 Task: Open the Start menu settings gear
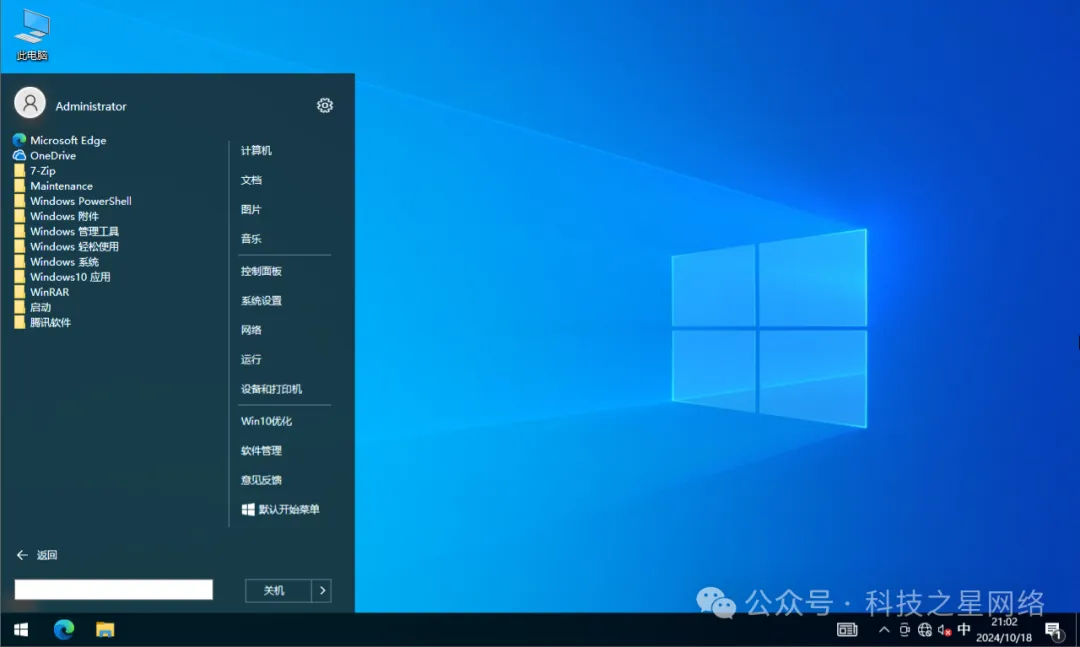pos(324,104)
